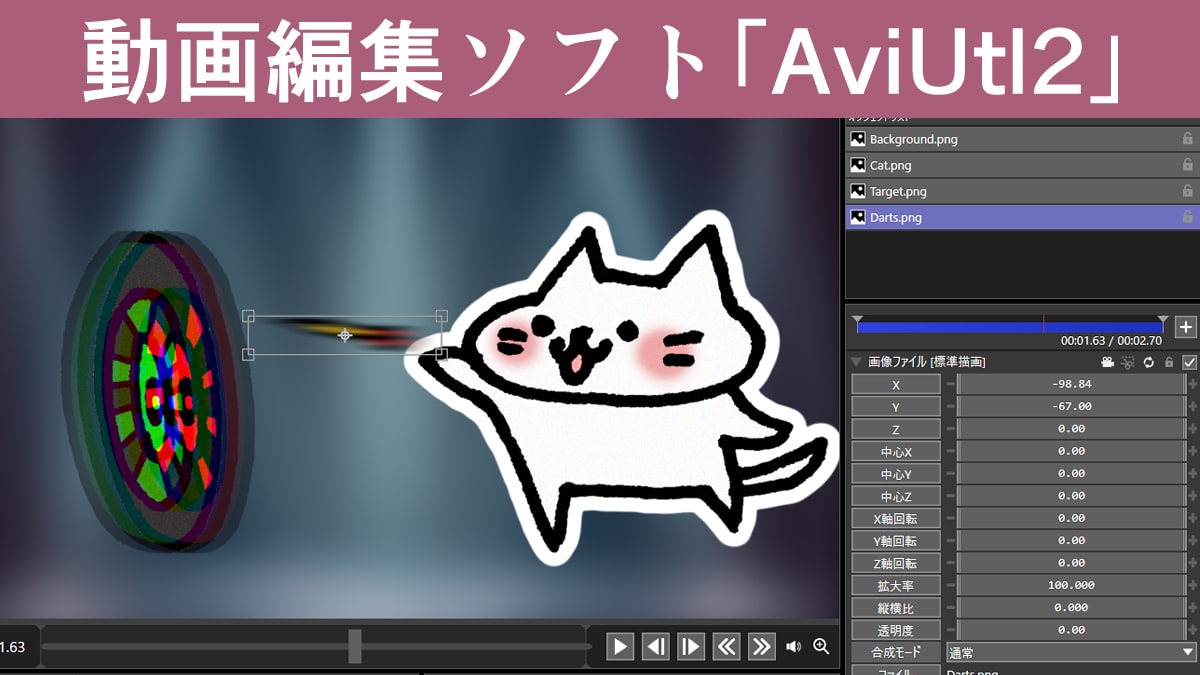The height and width of the screenshot is (675, 1200).
Task: Step back one frame
Action: point(656,646)
